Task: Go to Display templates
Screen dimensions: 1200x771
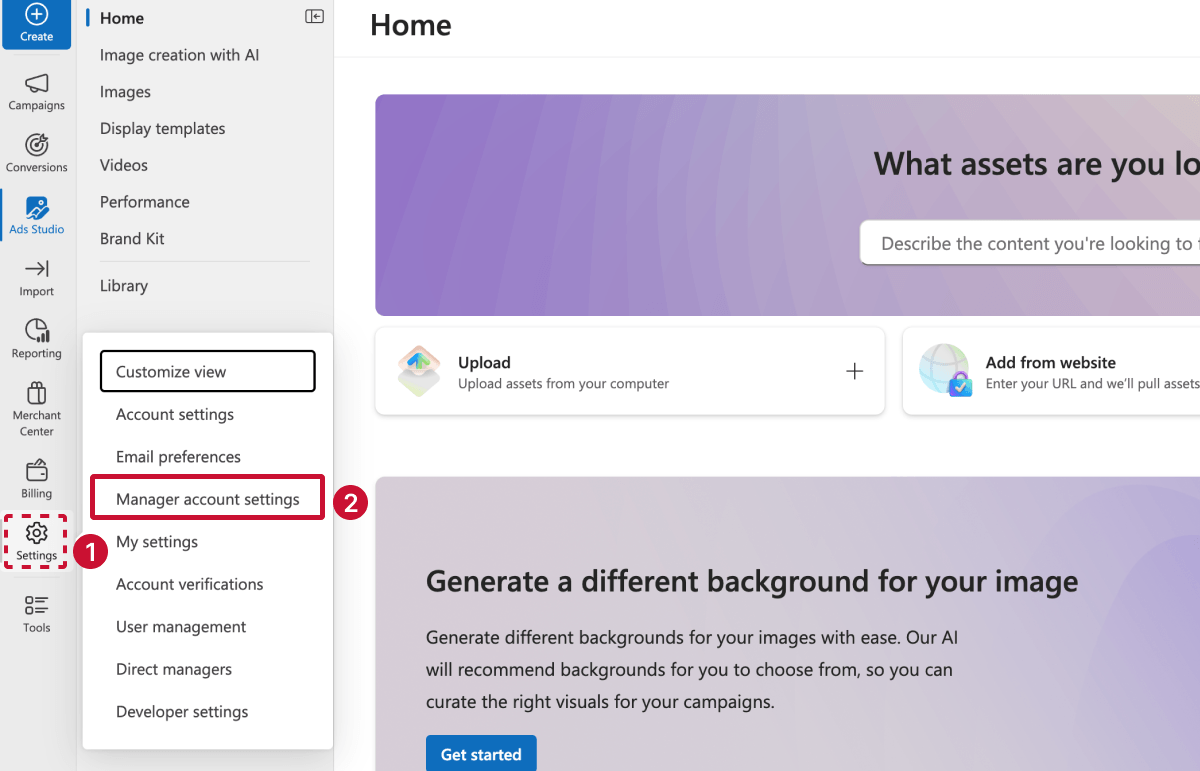Action: click(162, 128)
